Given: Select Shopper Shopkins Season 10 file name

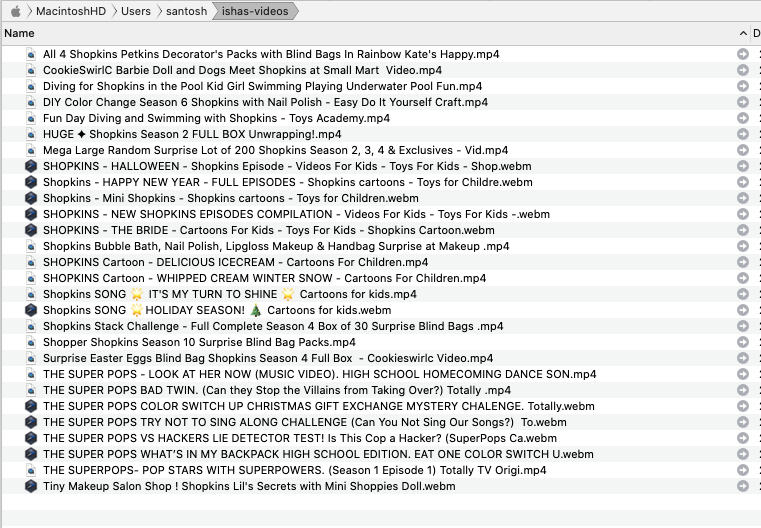Looking at the screenshot, I should [x=199, y=343].
